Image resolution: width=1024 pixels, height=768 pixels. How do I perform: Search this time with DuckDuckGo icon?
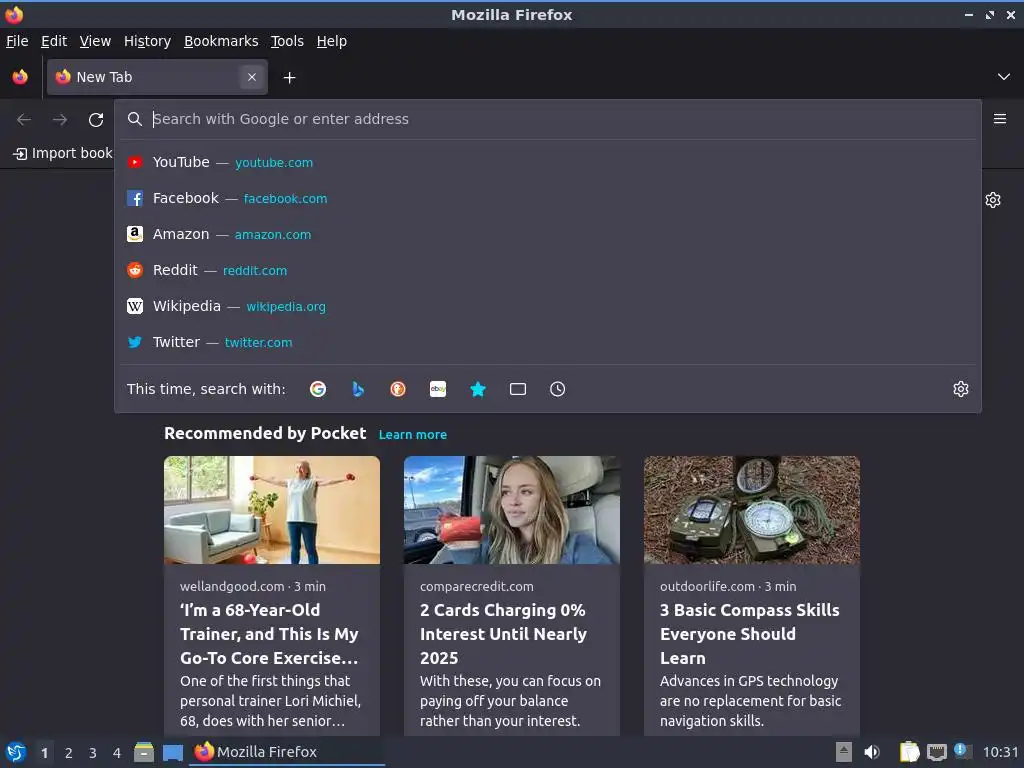pyautogui.click(x=398, y=389)
